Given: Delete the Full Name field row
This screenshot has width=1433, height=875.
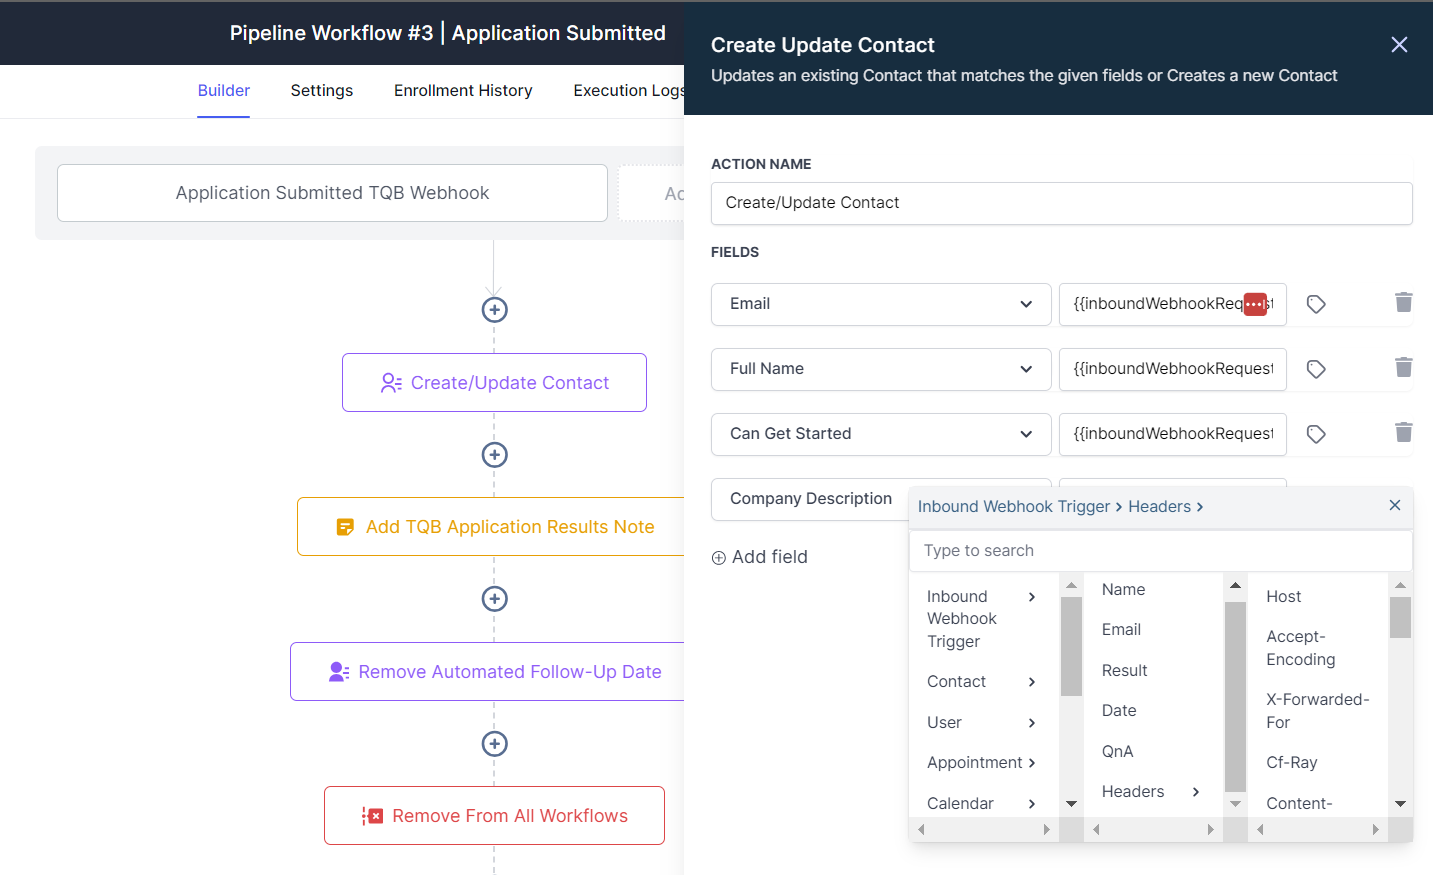Looking at the screenshot, I should pyautogui.click(x=1404, y=367).
